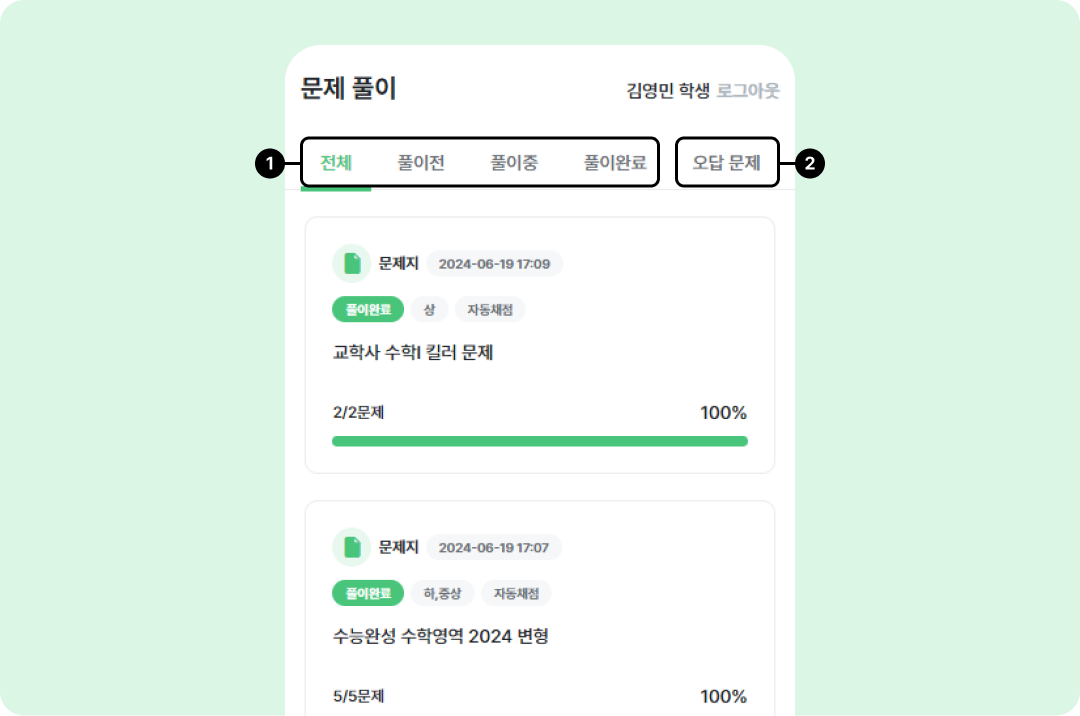Click the 하,중상 difficulty tag
The width and height of the screenshot is (1080, 716).
442,593
